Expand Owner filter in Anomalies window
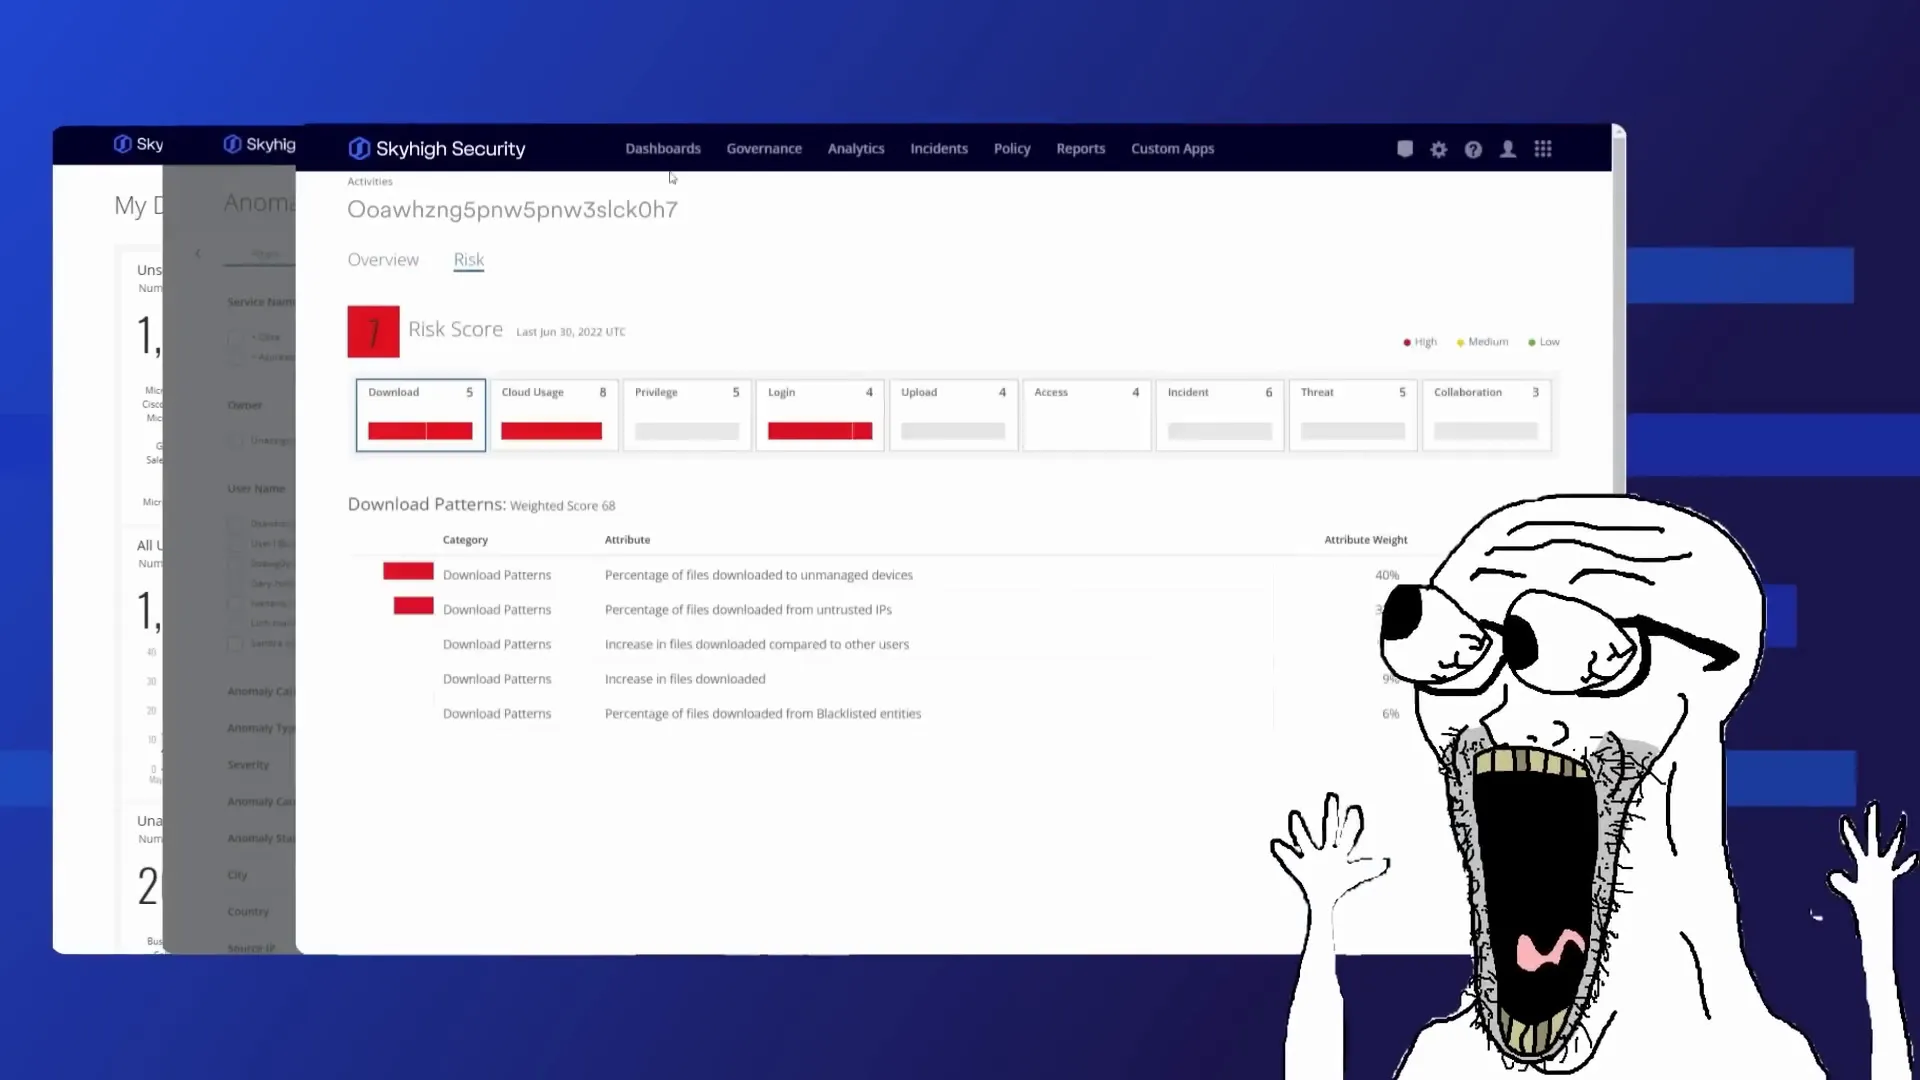Screen dimensions: 1920x1080 tap(244, 406)
